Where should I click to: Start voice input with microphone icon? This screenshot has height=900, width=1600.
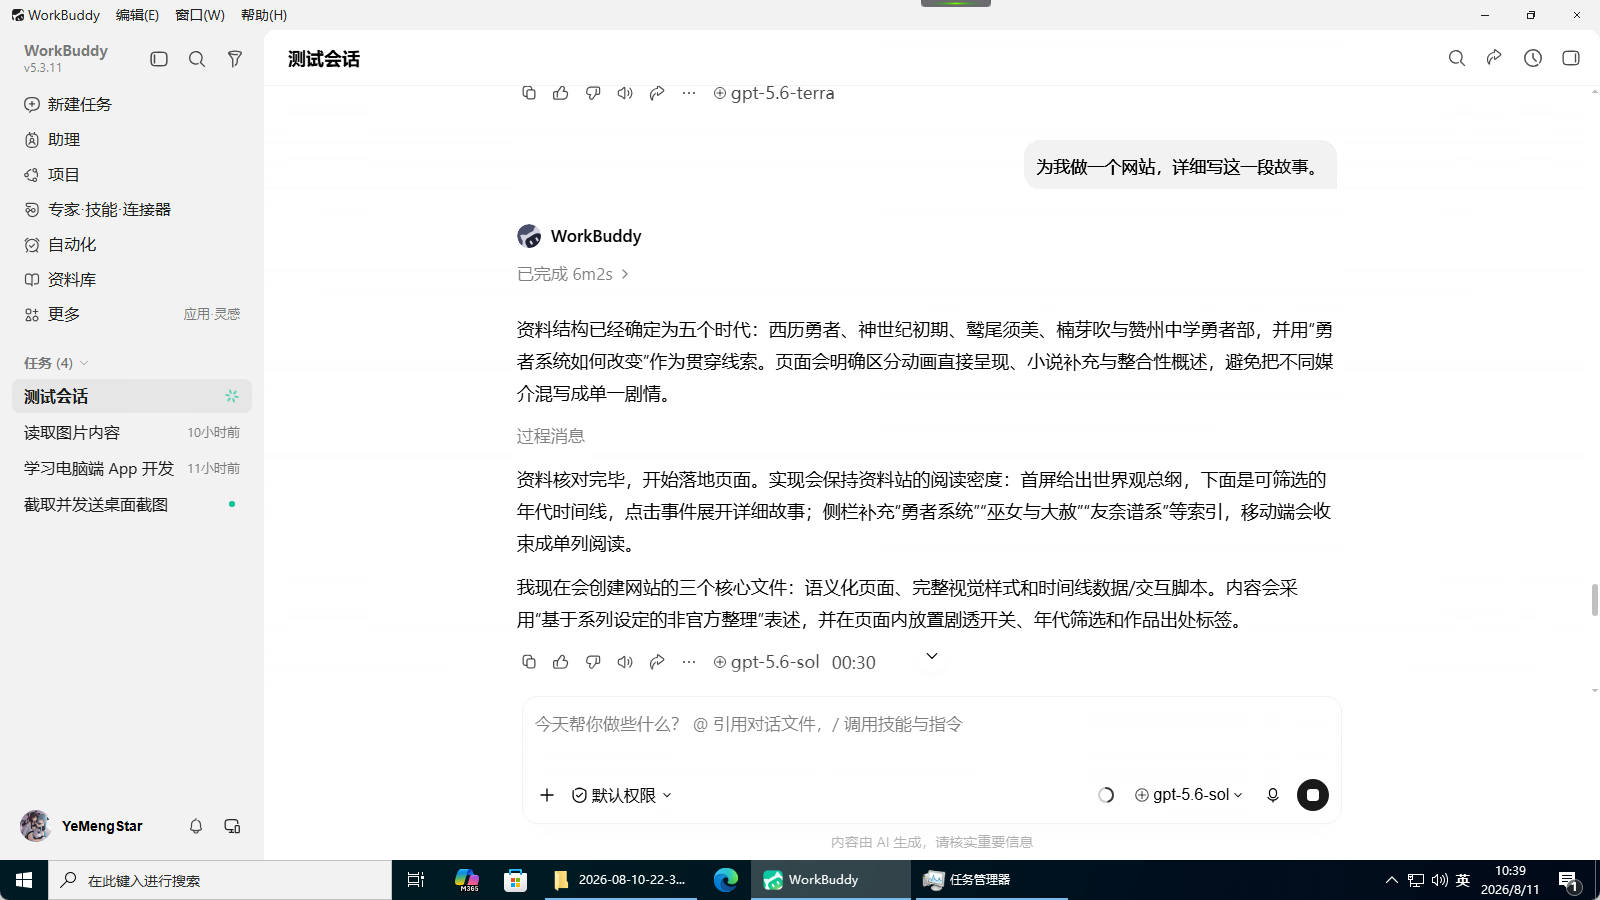coord(1273,795)
